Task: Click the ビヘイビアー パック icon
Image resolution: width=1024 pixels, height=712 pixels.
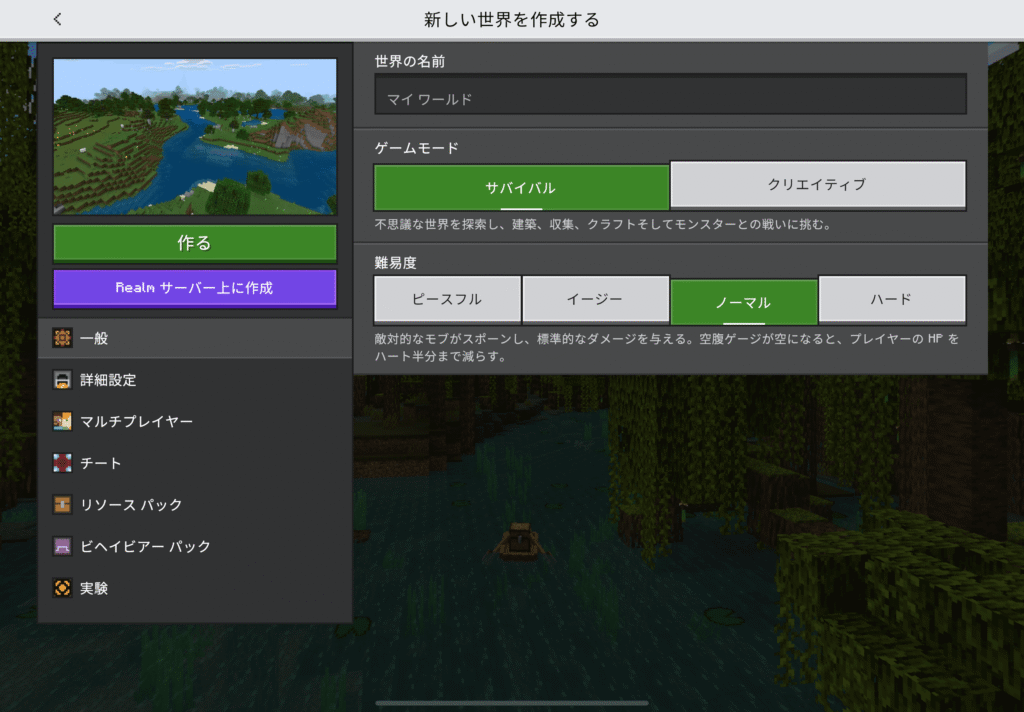Action: [x=63, y=546]
